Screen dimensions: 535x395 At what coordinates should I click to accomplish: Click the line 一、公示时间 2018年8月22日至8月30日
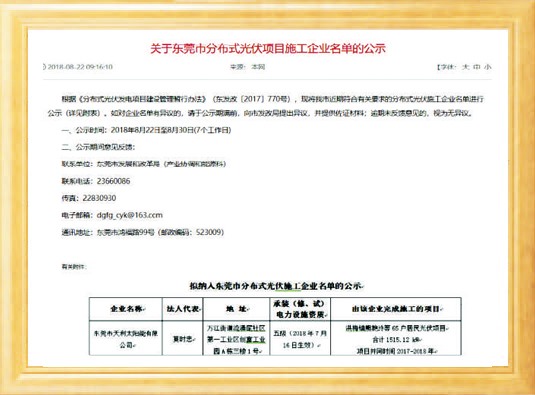(146, 130)
